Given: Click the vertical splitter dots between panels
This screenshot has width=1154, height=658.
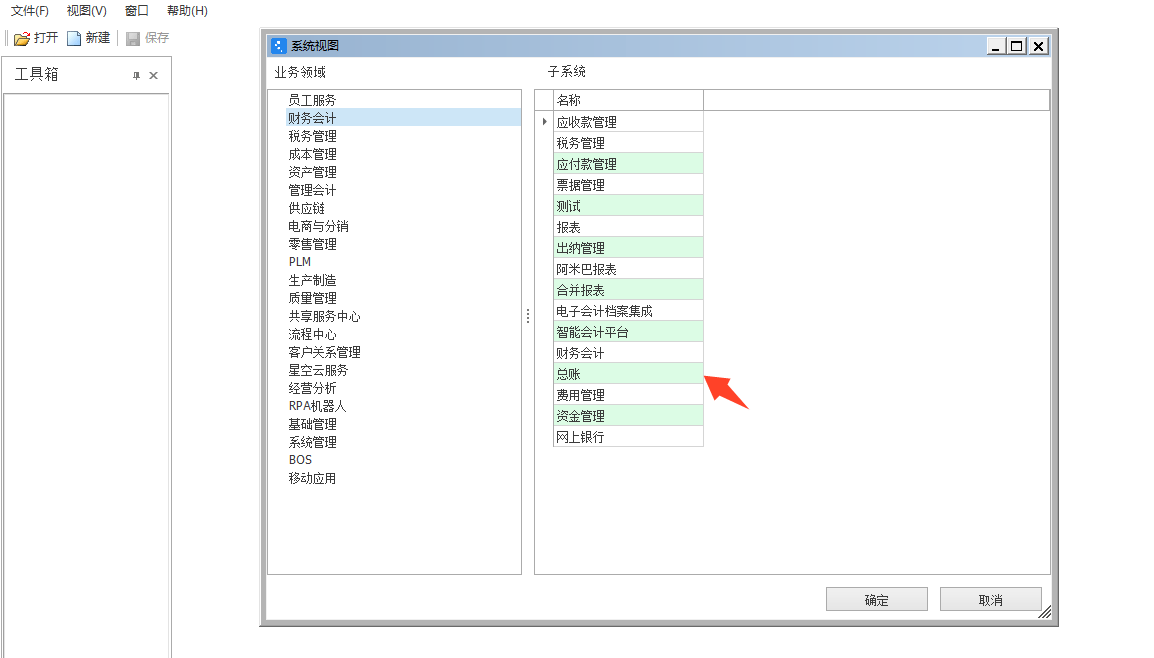Looking at the screenshot, I should click(527, 316).
